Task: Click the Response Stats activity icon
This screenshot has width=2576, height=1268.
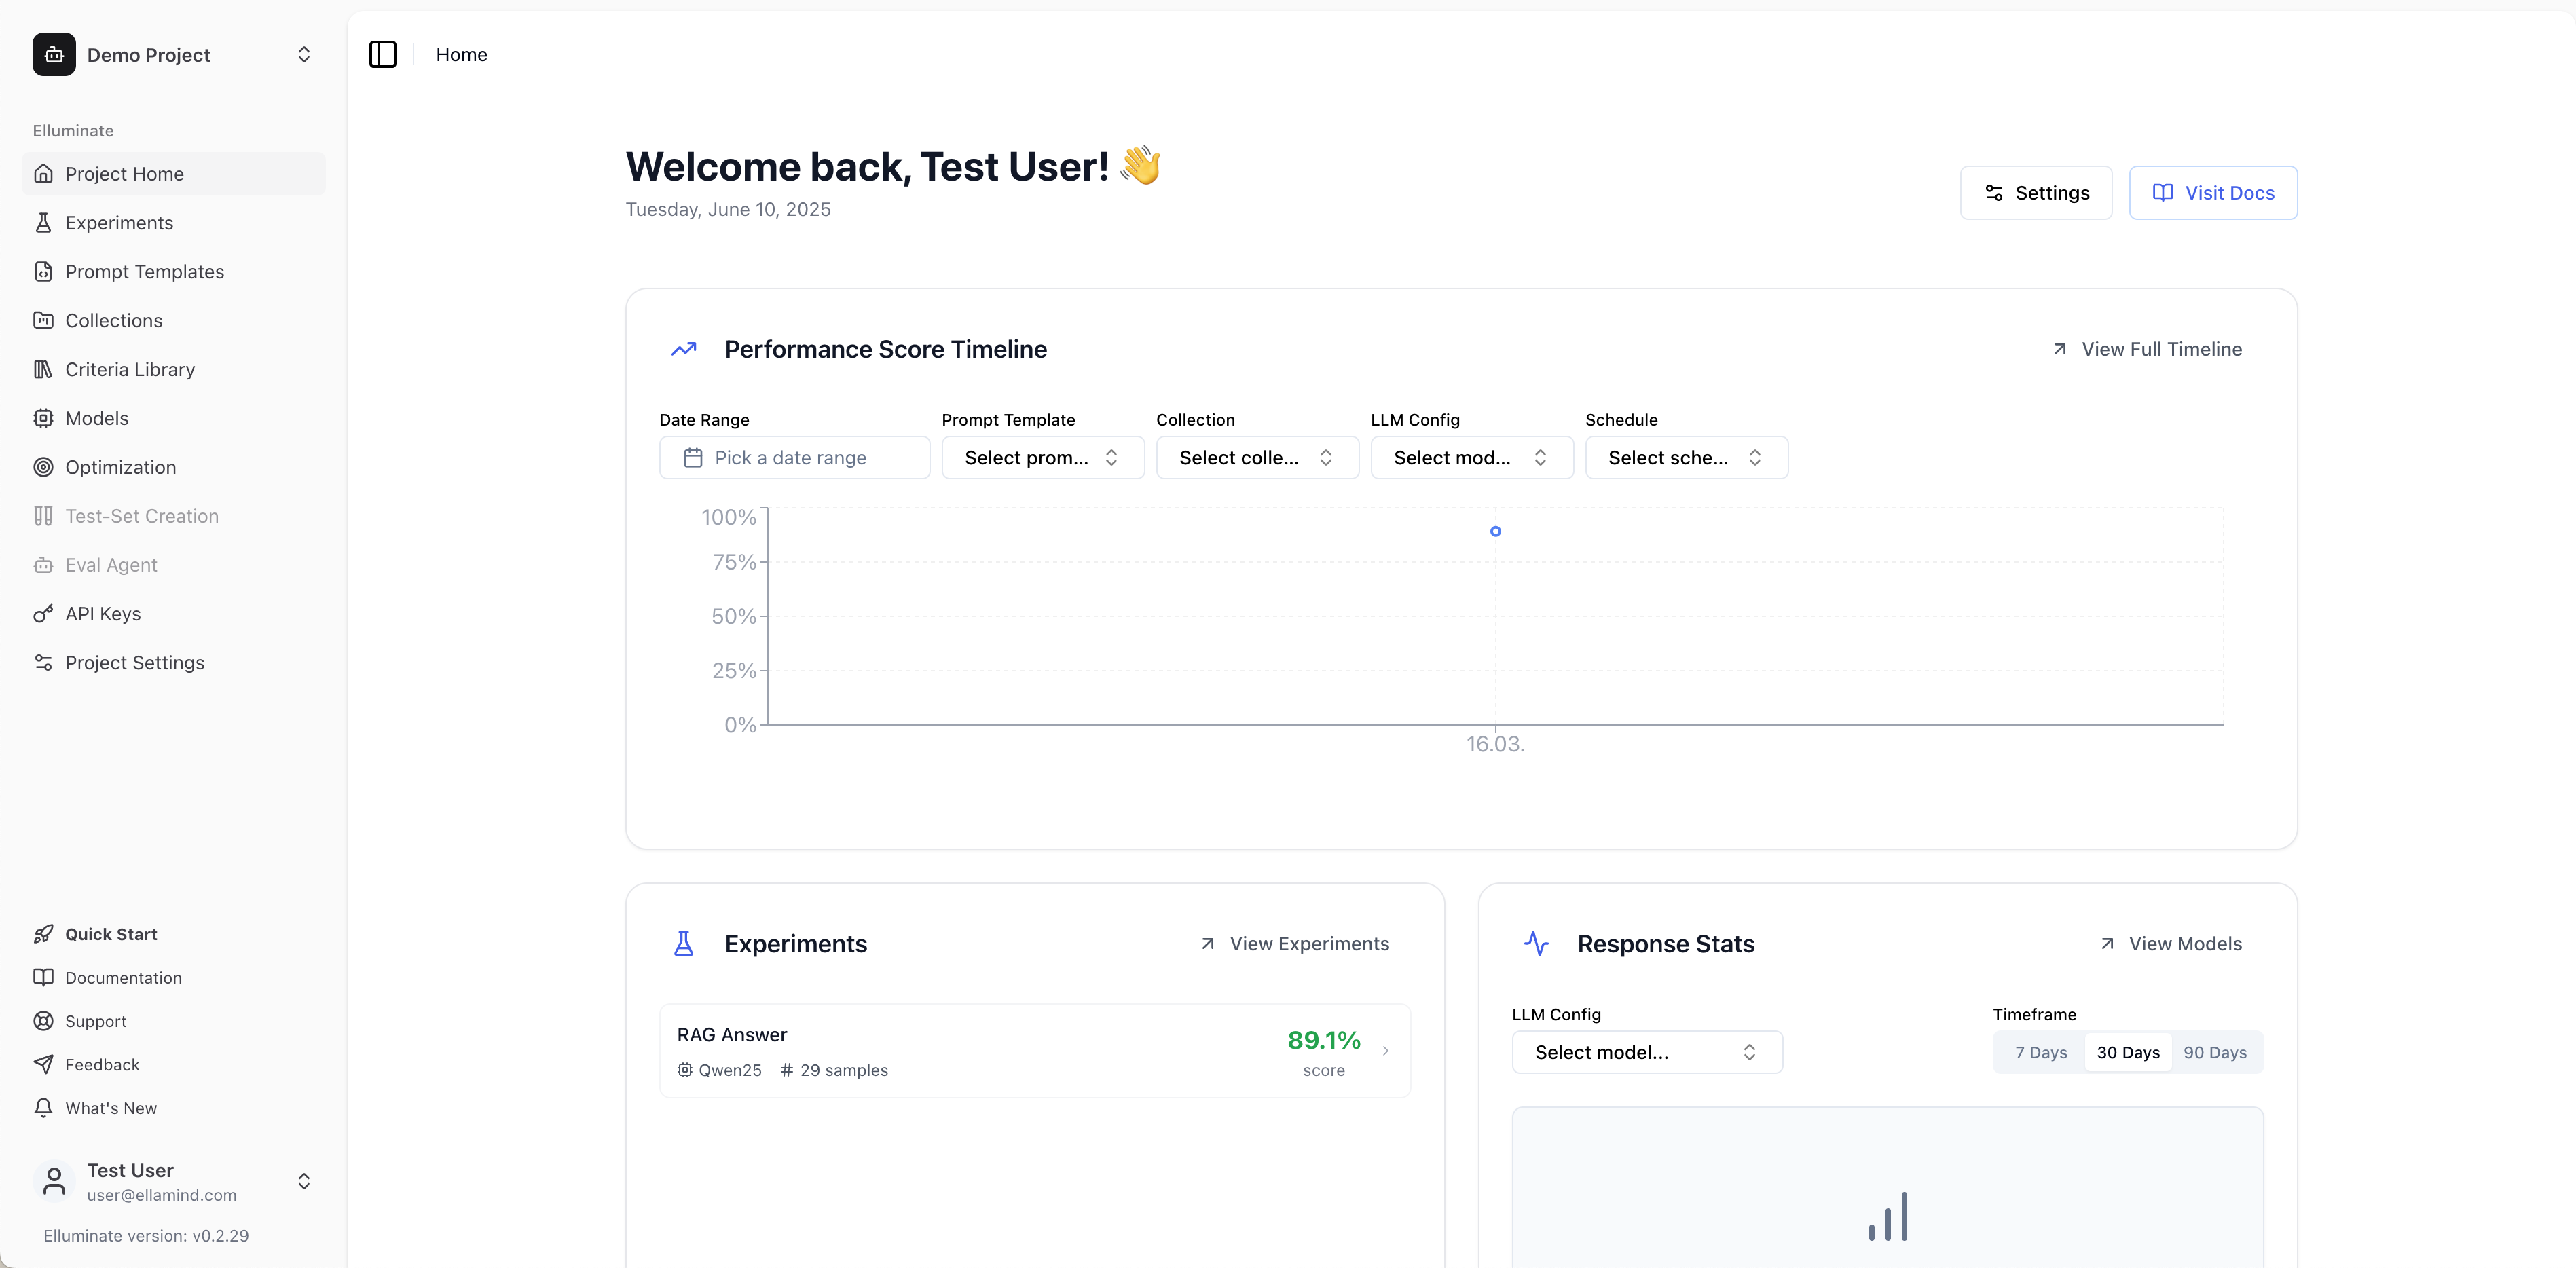Action: click(x=1536, y=944)
